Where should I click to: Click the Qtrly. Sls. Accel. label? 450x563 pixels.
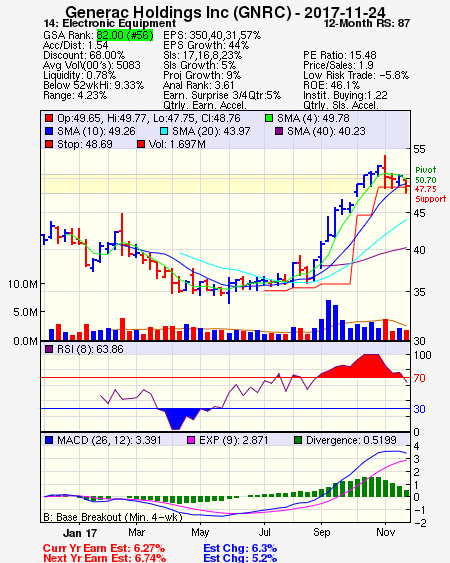coord(341,105)
